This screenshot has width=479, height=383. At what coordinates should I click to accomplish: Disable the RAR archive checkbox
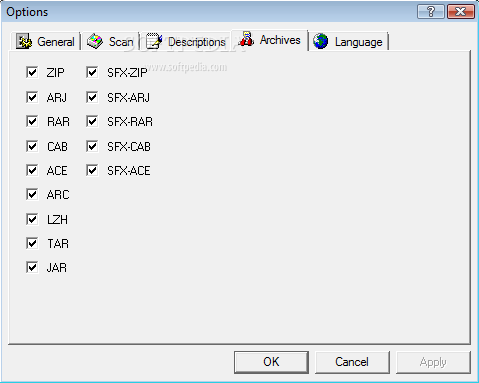[x=32, y=121]
